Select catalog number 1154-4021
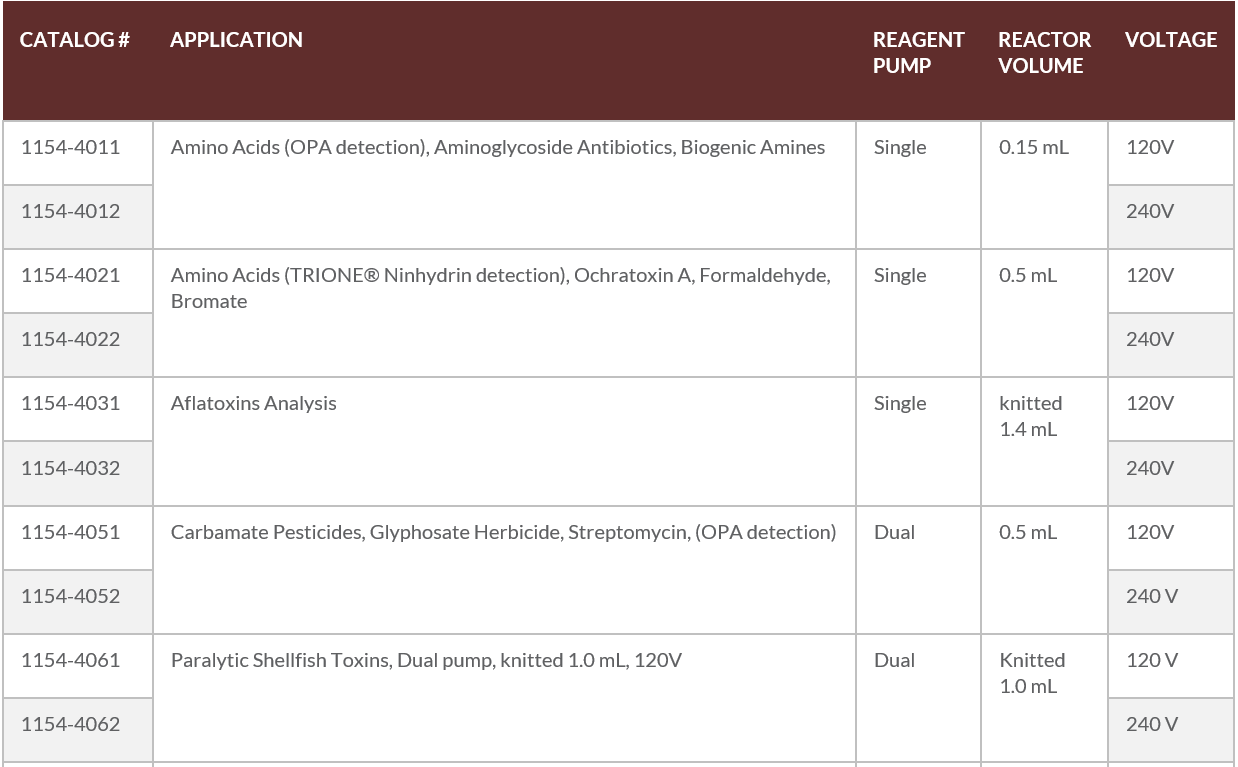1238x767 pixels. coord(70,275)
